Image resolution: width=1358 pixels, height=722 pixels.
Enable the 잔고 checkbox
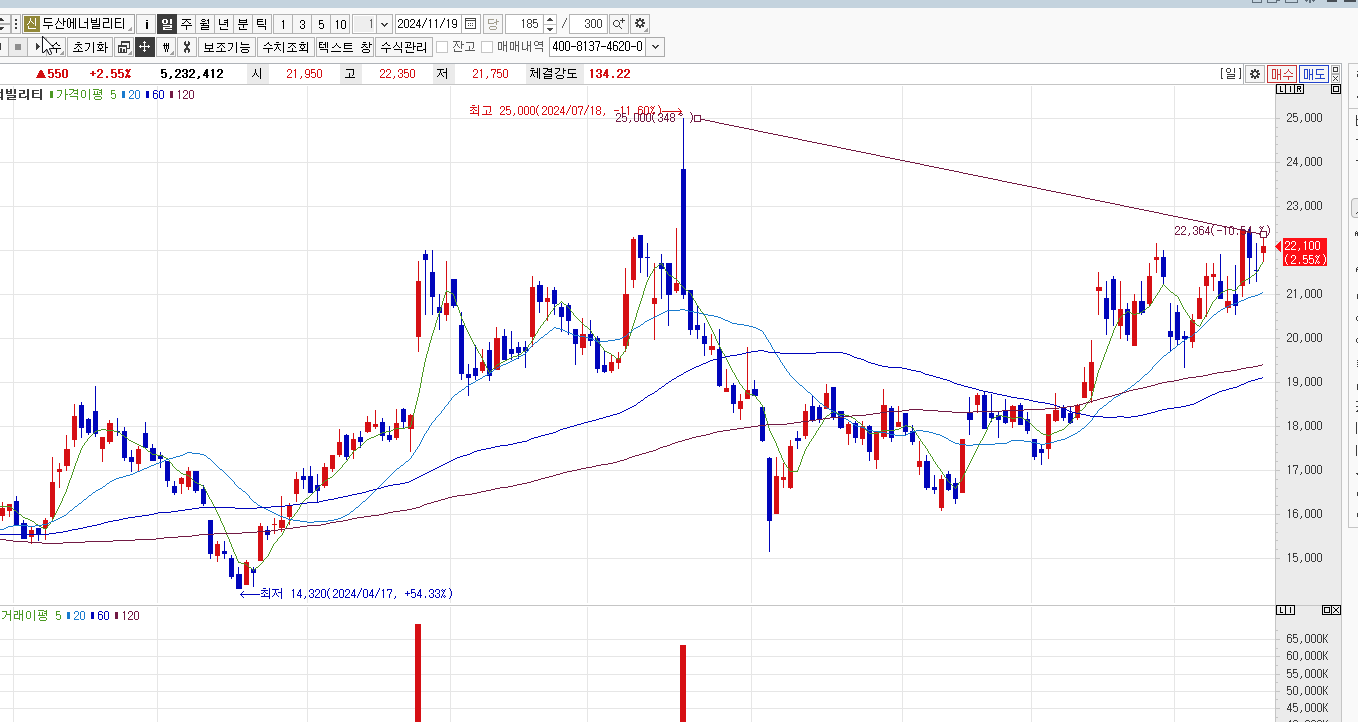point(441,47)
